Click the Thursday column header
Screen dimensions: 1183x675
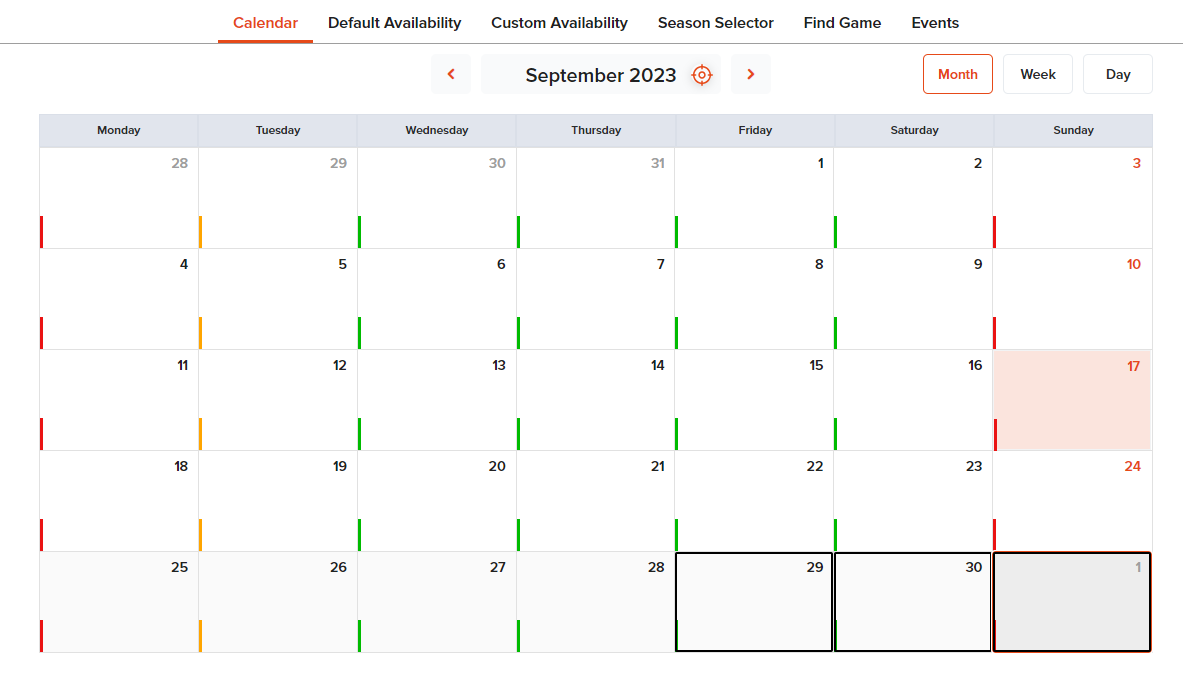pyautogui.click(x=596, y=130)
